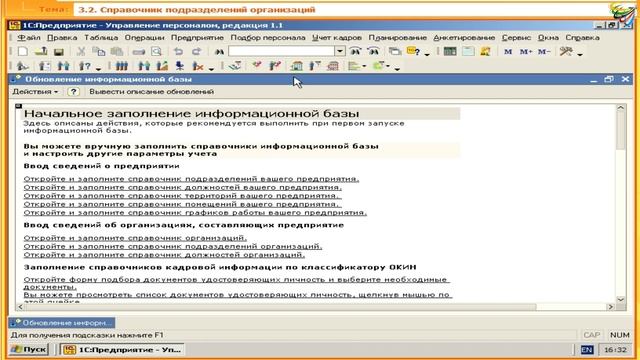This screenshot has height=360, width=640.
Task: Click the hammer and wrench tools icon
Action: pyautogui.click(x=566, y=51)
